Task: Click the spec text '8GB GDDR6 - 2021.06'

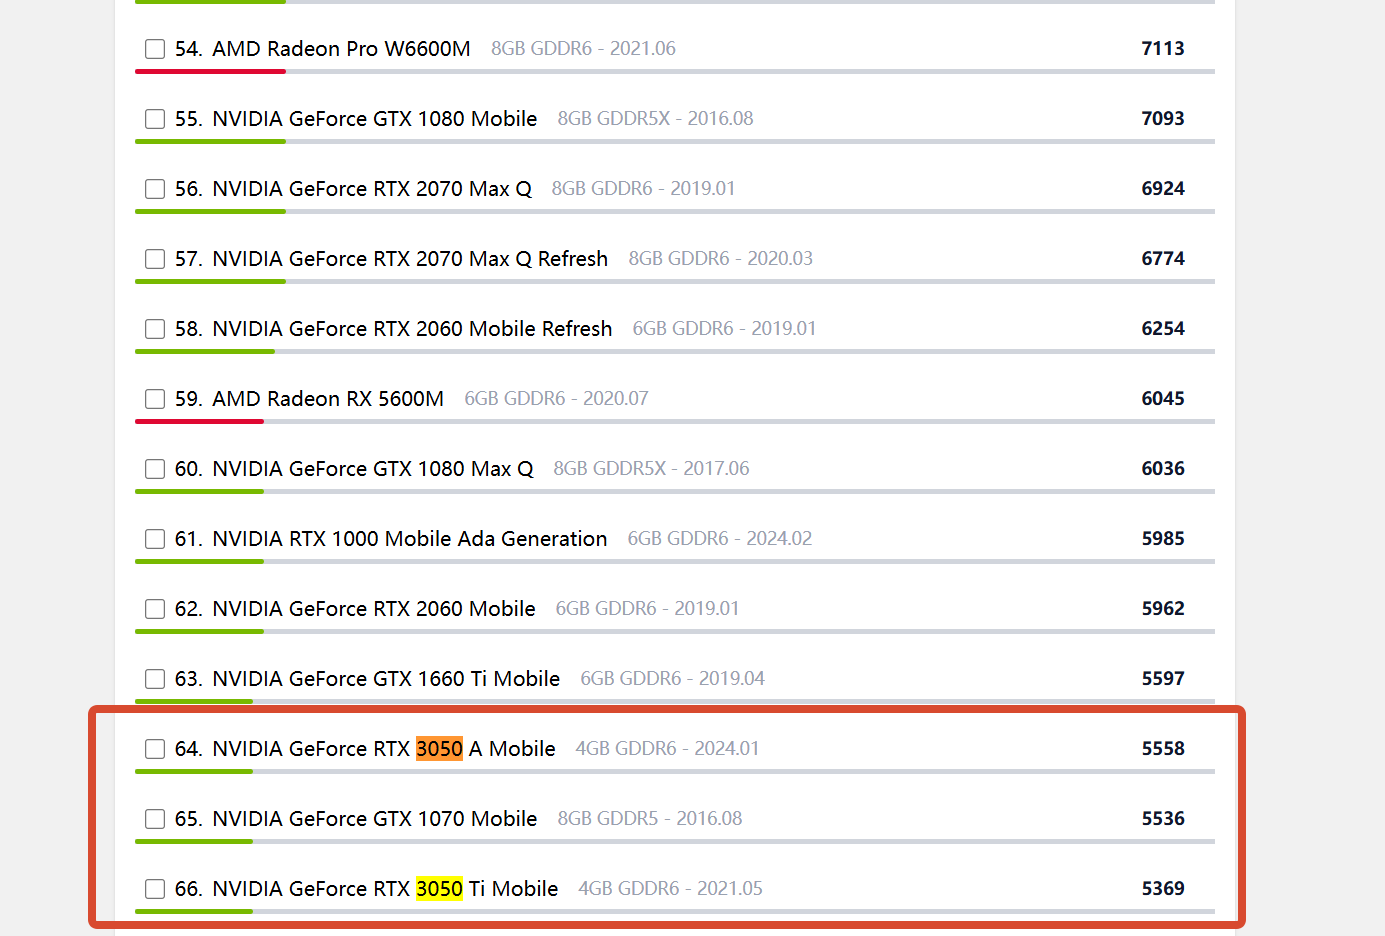Action: tap(583, 49)
